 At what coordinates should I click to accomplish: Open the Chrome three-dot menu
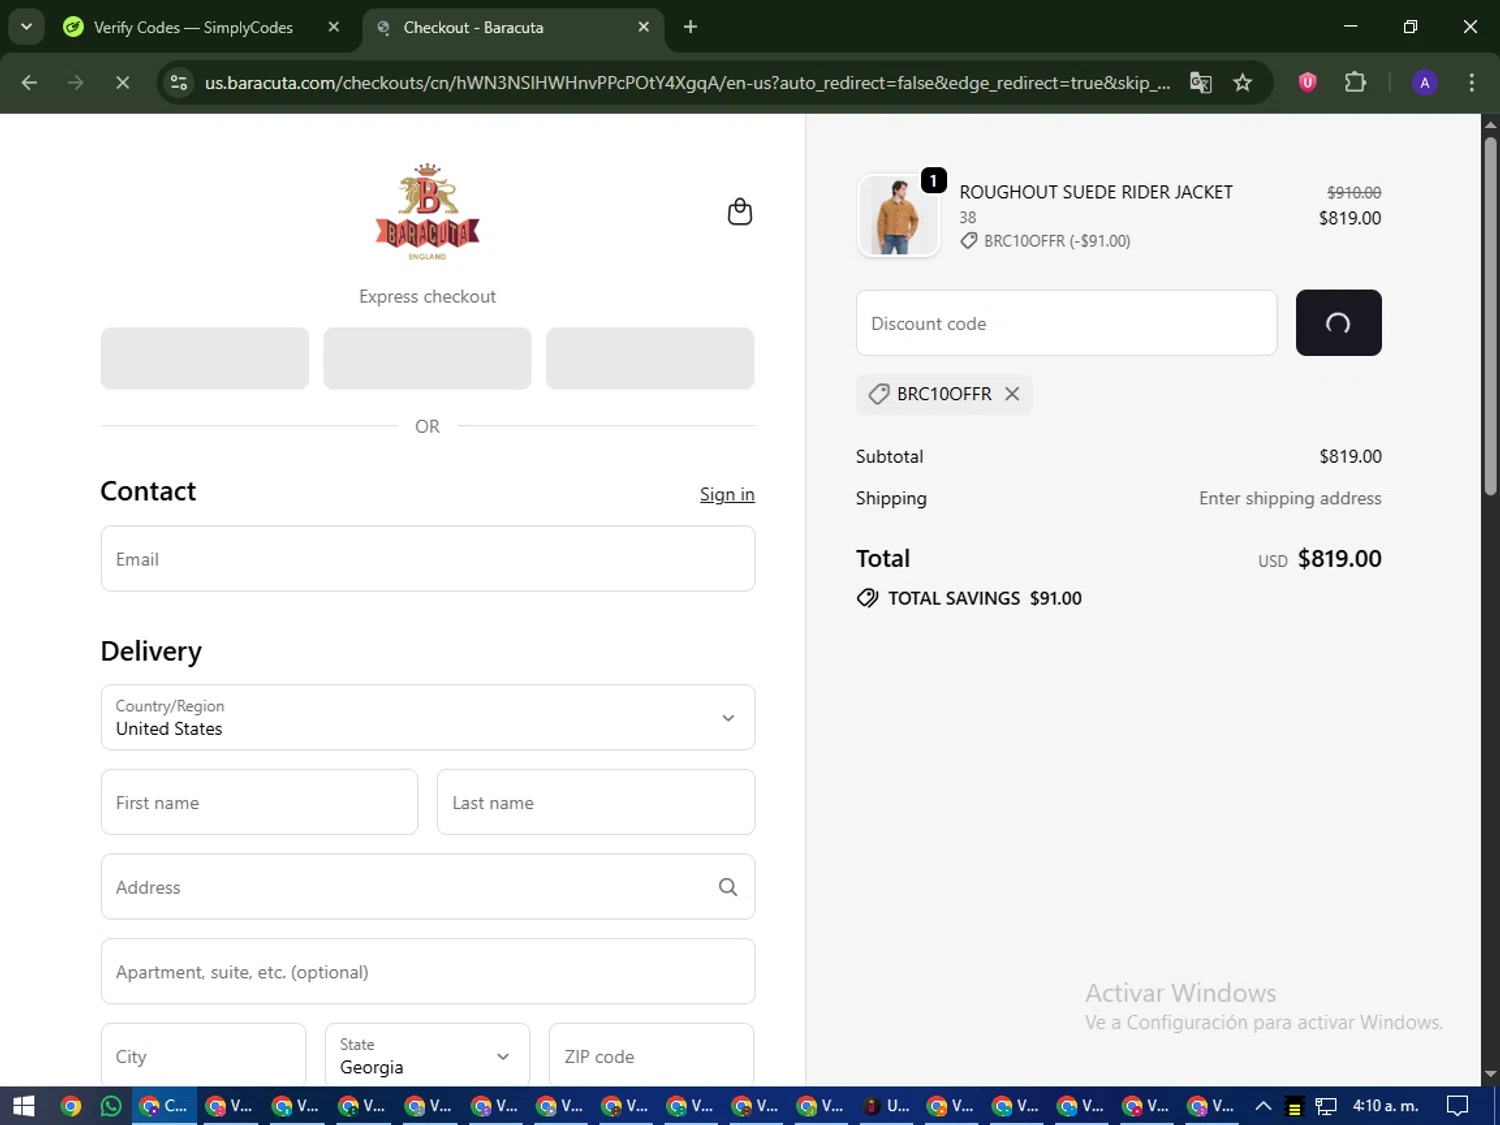coord(1471,83)
